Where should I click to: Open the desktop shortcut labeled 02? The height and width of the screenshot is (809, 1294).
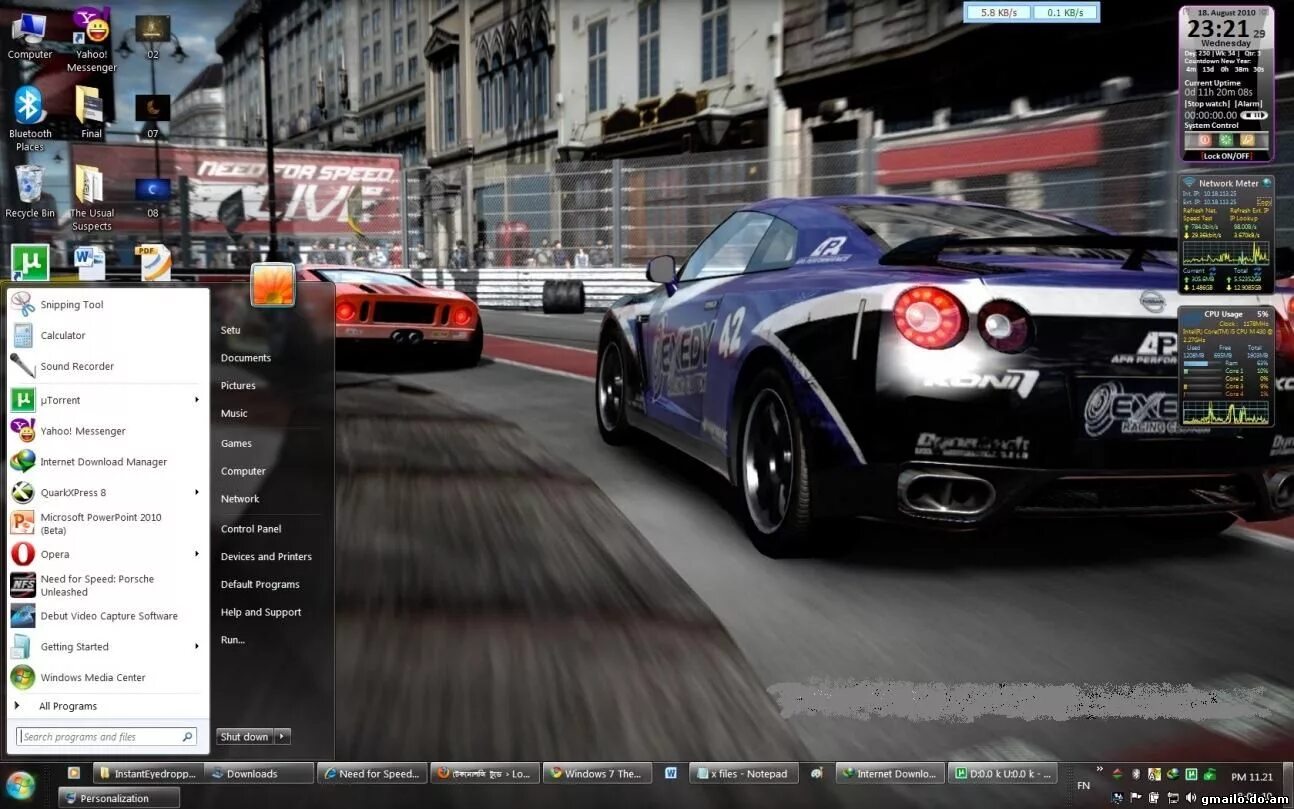pyautogui.click(x=152, y=37)
